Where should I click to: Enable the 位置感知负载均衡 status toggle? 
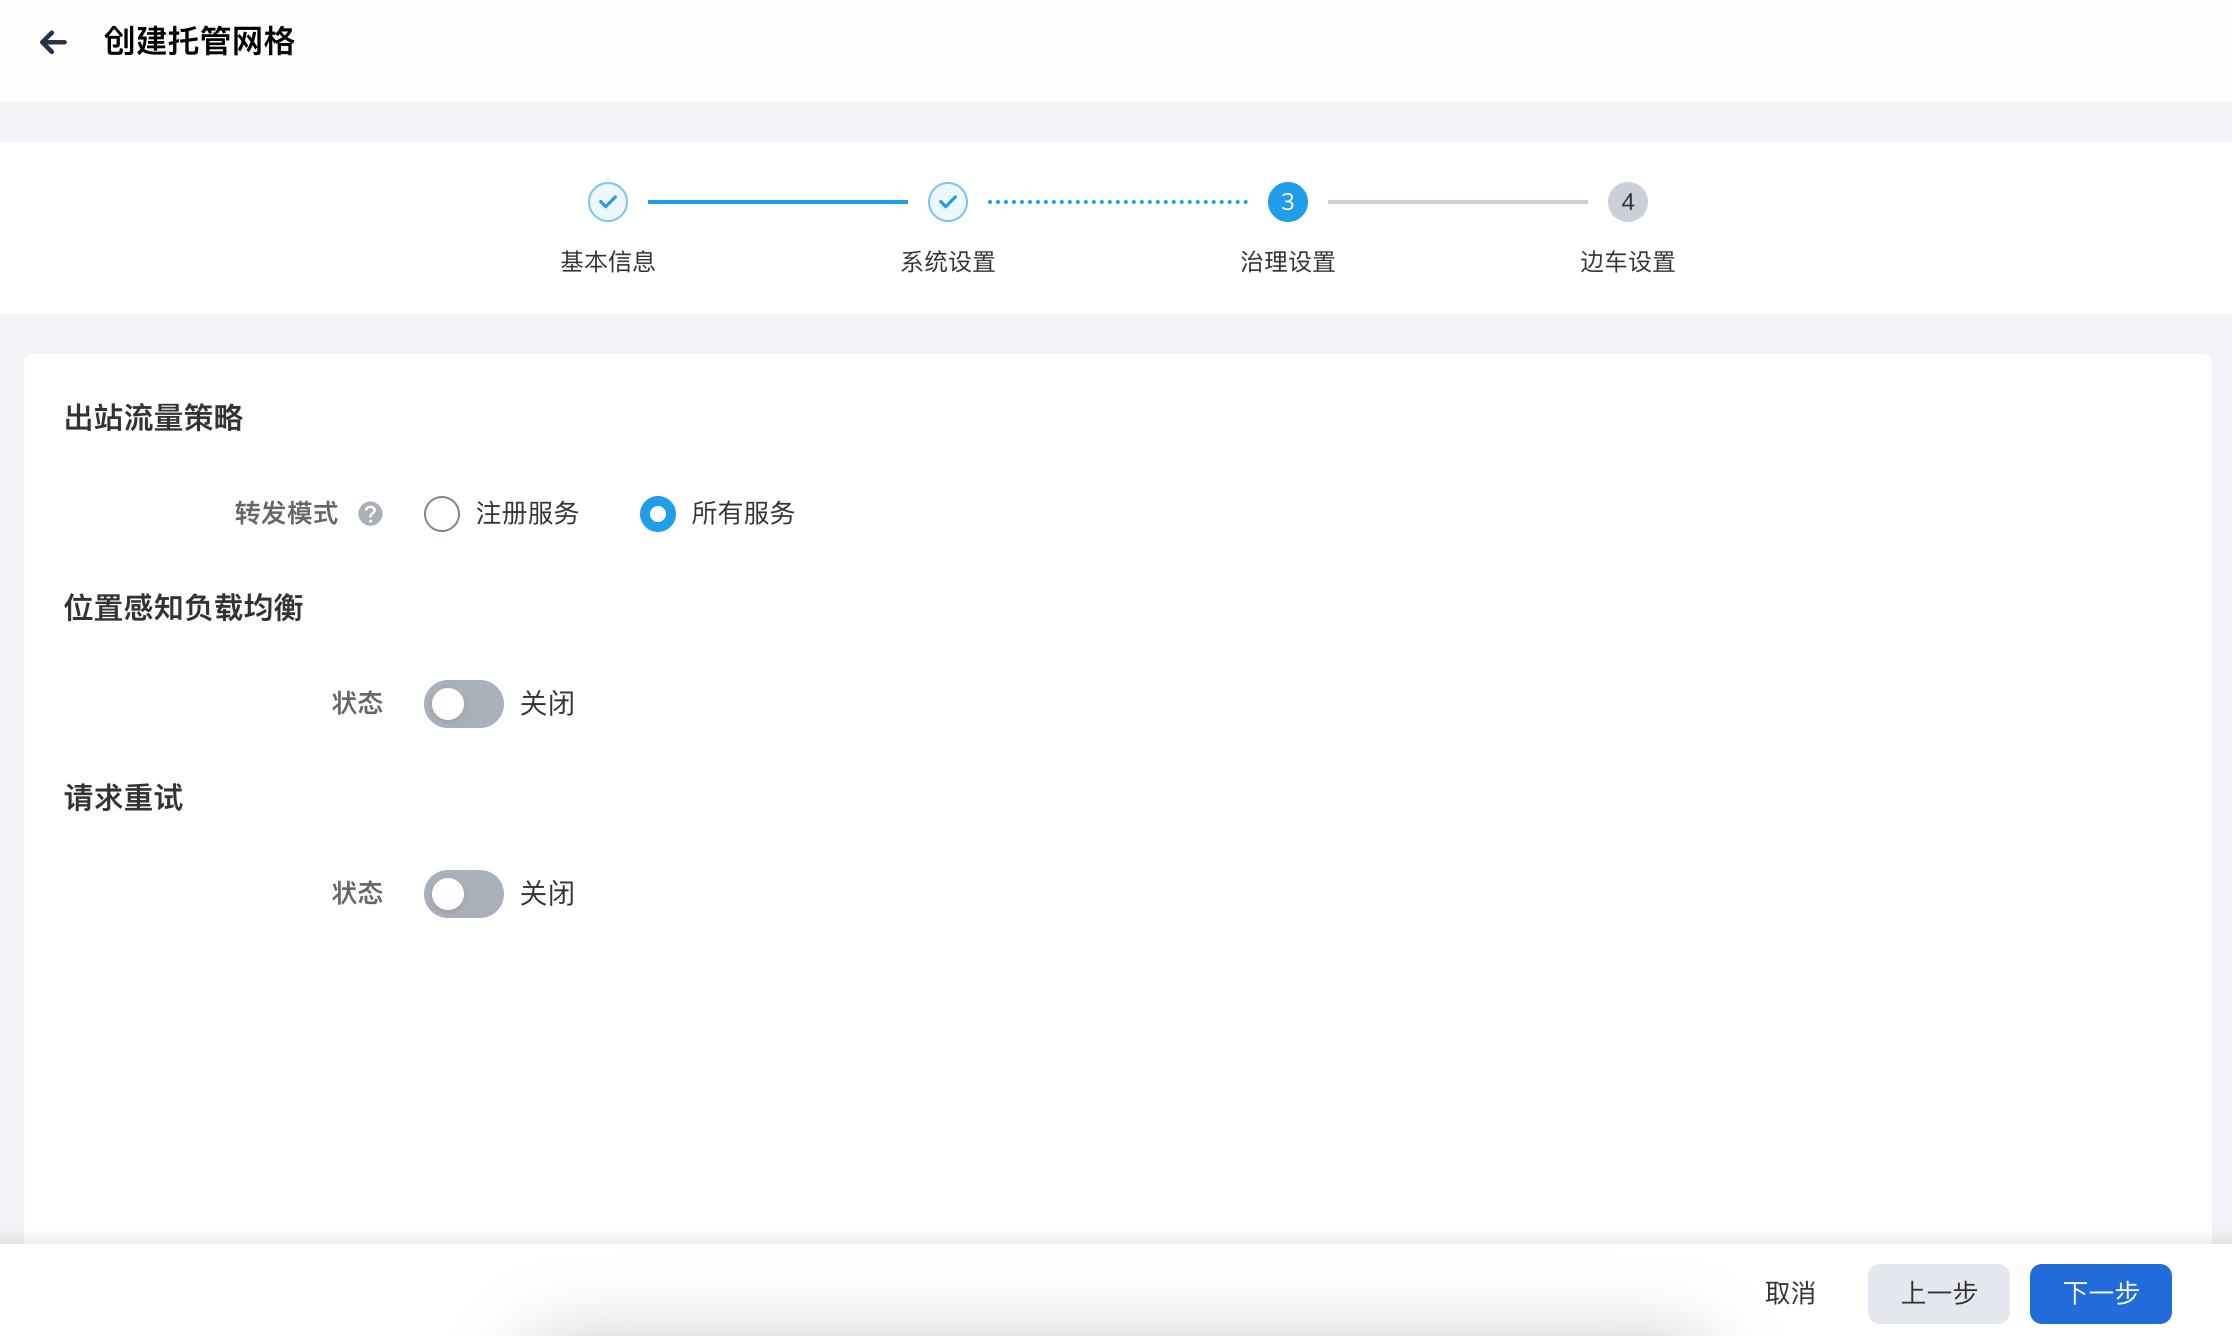tap(463, 703)
